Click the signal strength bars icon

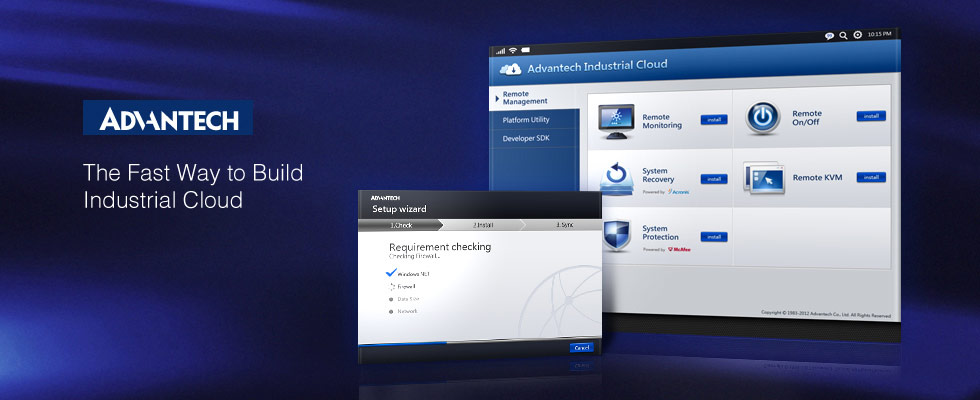pos(500,51)
